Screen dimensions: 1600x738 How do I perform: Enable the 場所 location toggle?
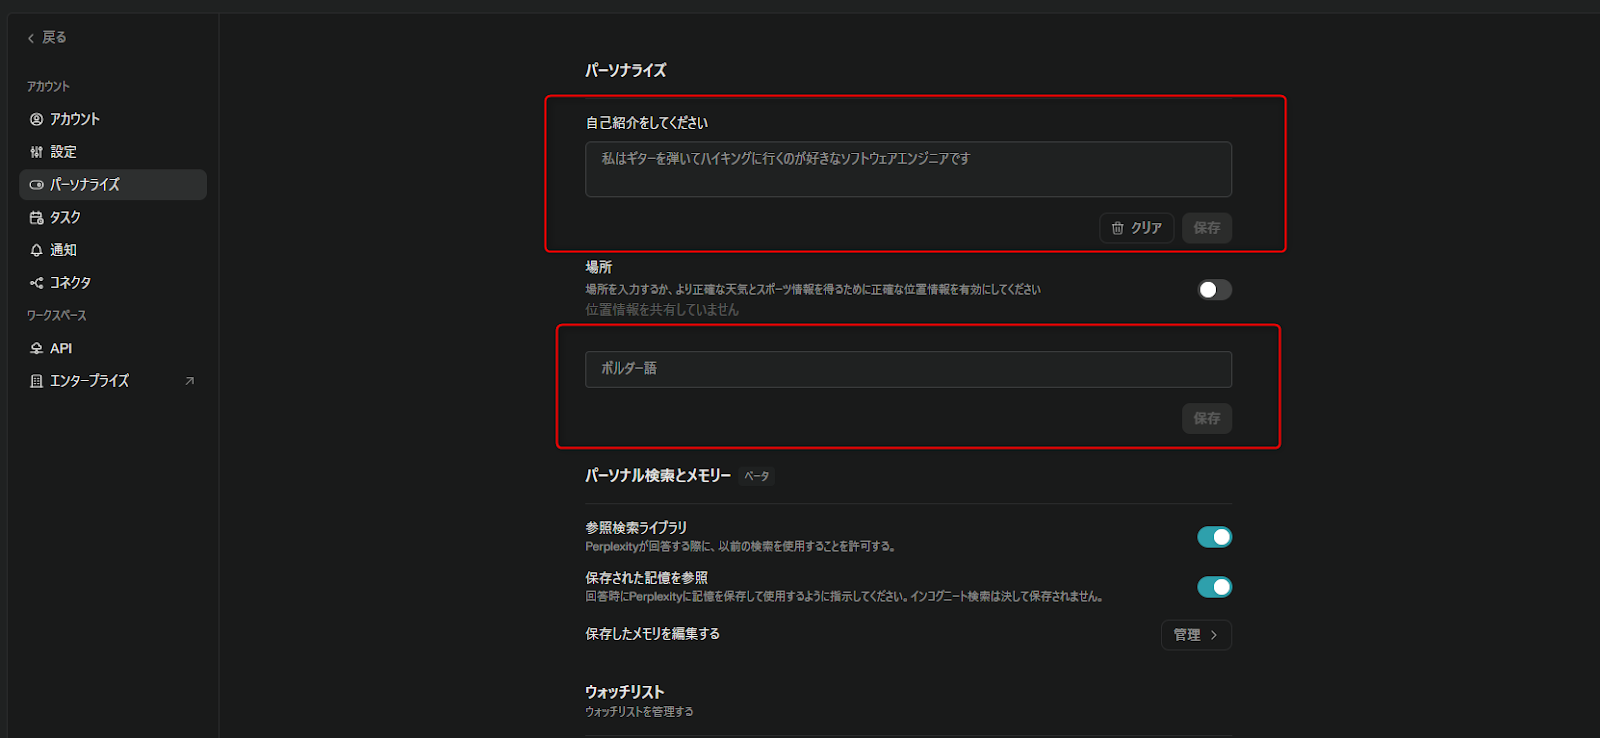1214,290
